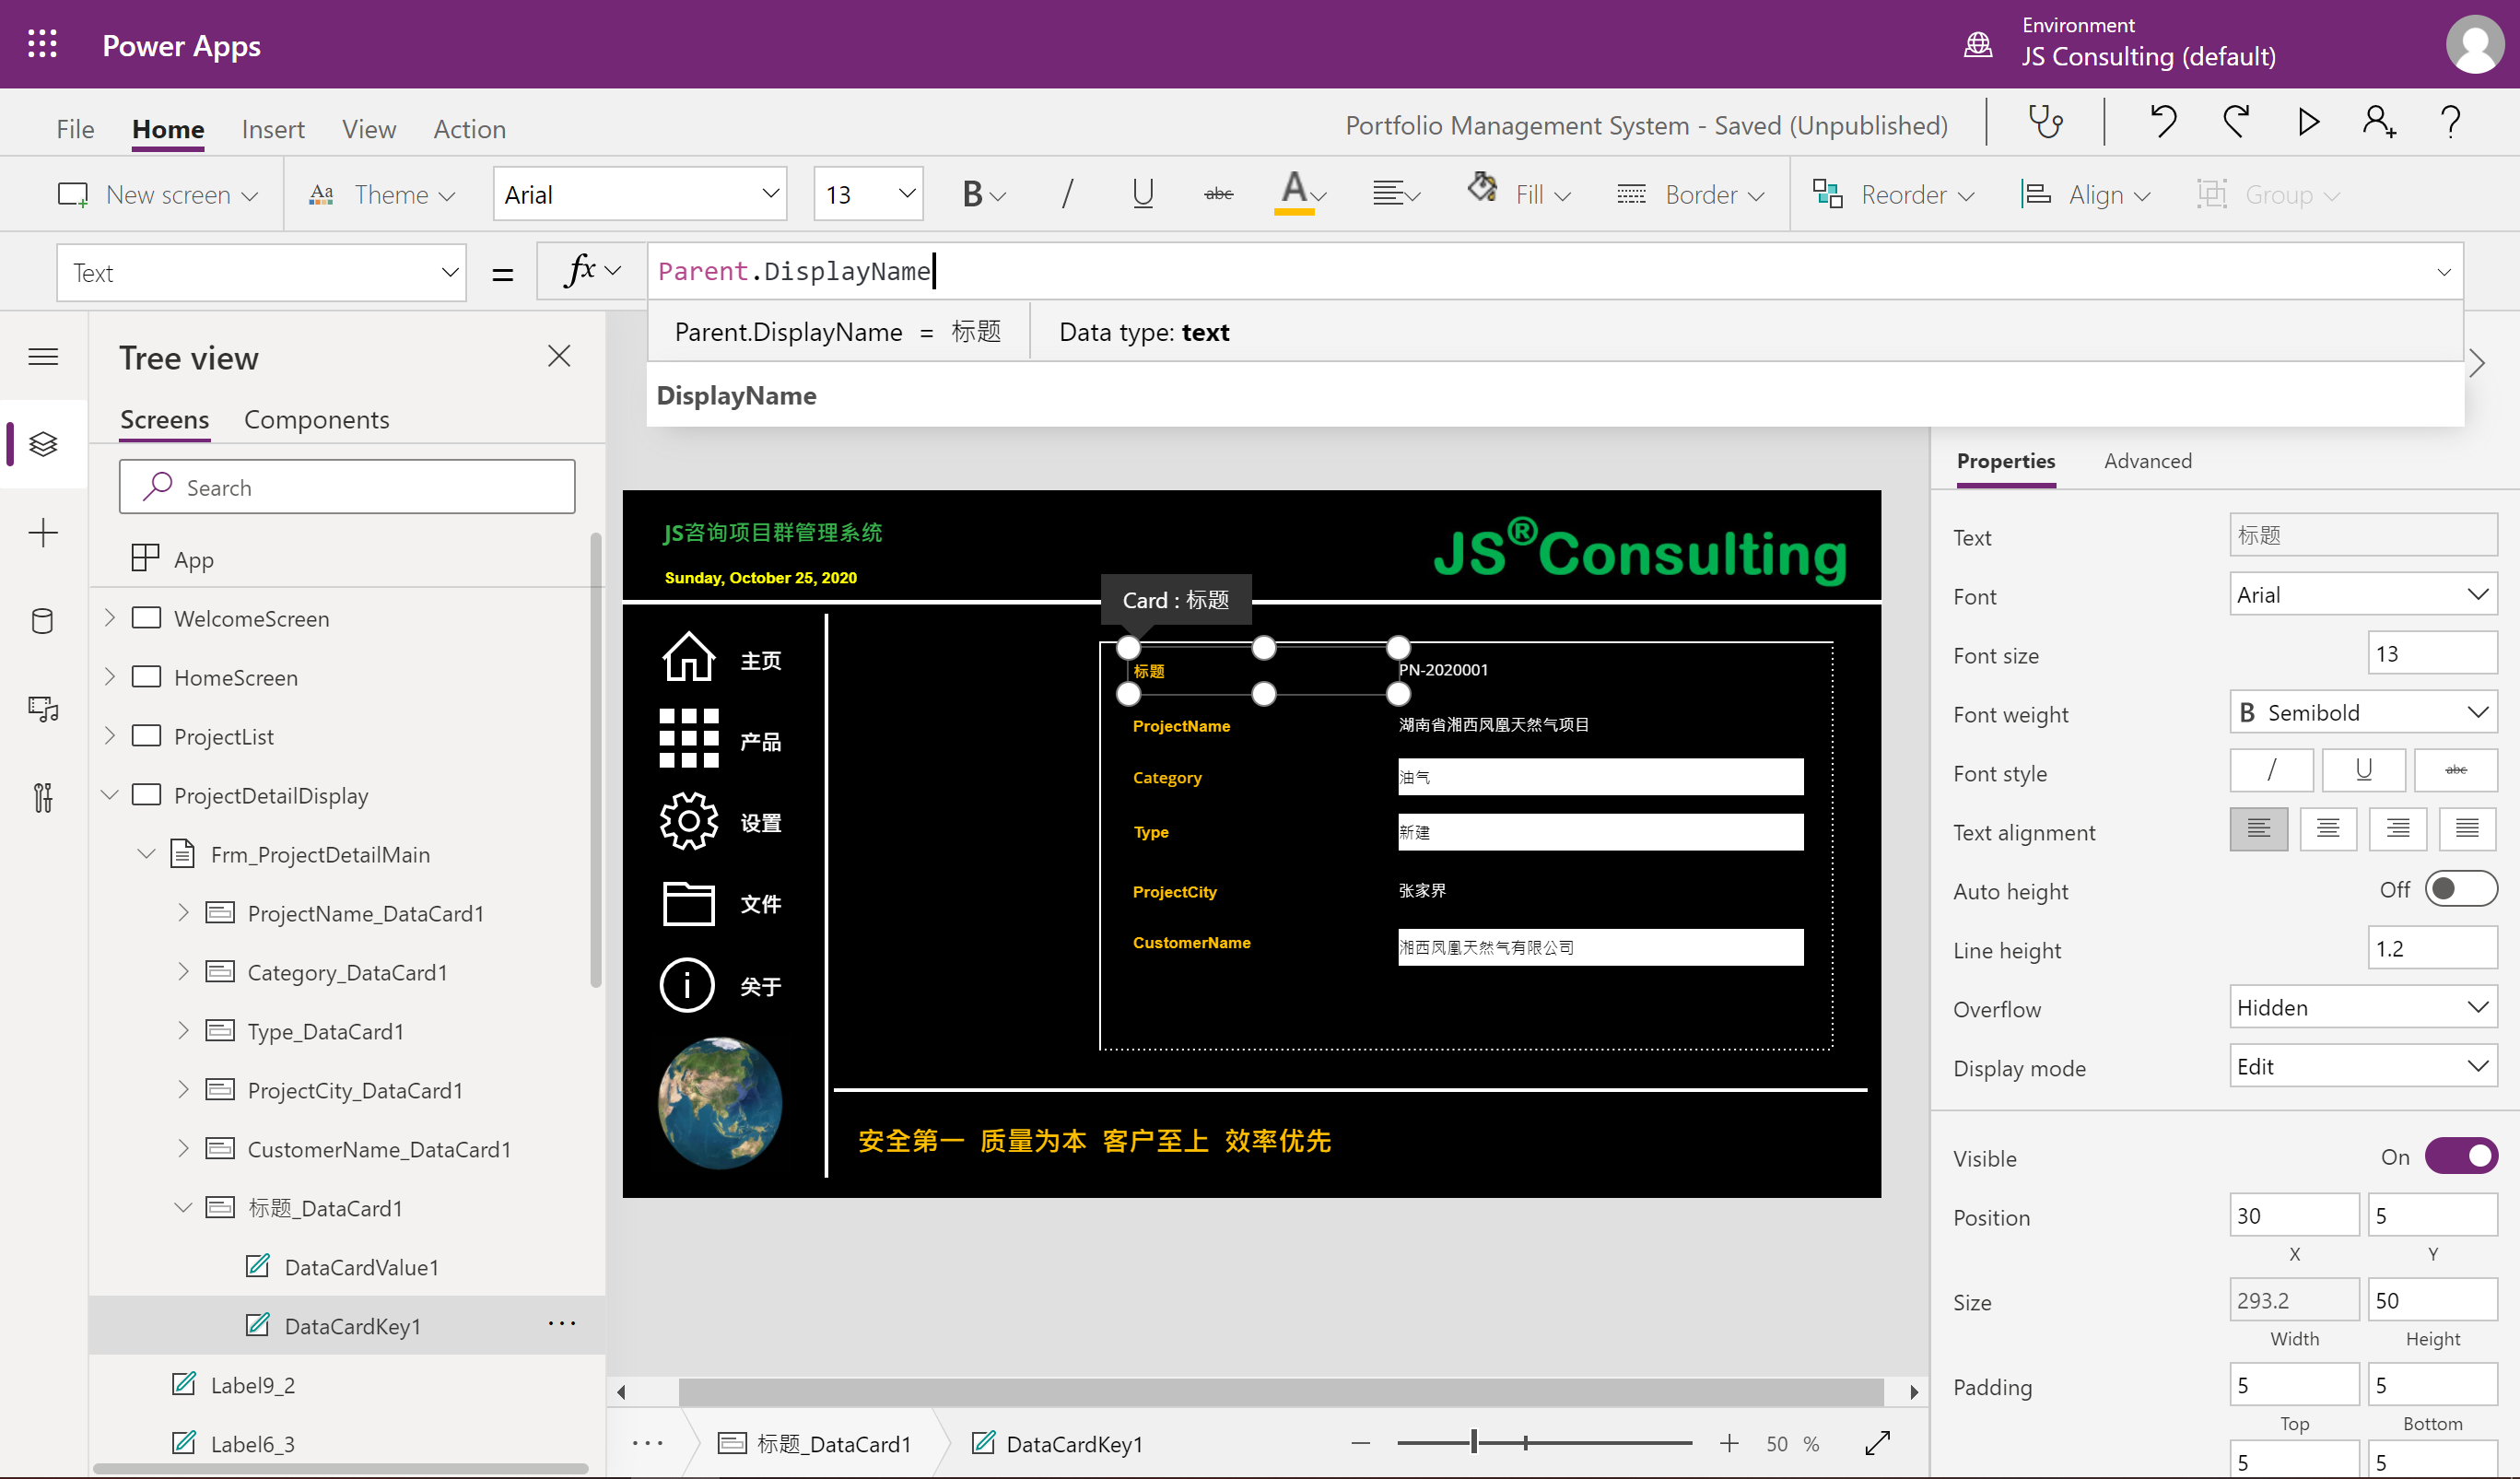Toggle the Visible switch off
The width and height of the screenshot is (2520, 1479).
point(2461,1157)
